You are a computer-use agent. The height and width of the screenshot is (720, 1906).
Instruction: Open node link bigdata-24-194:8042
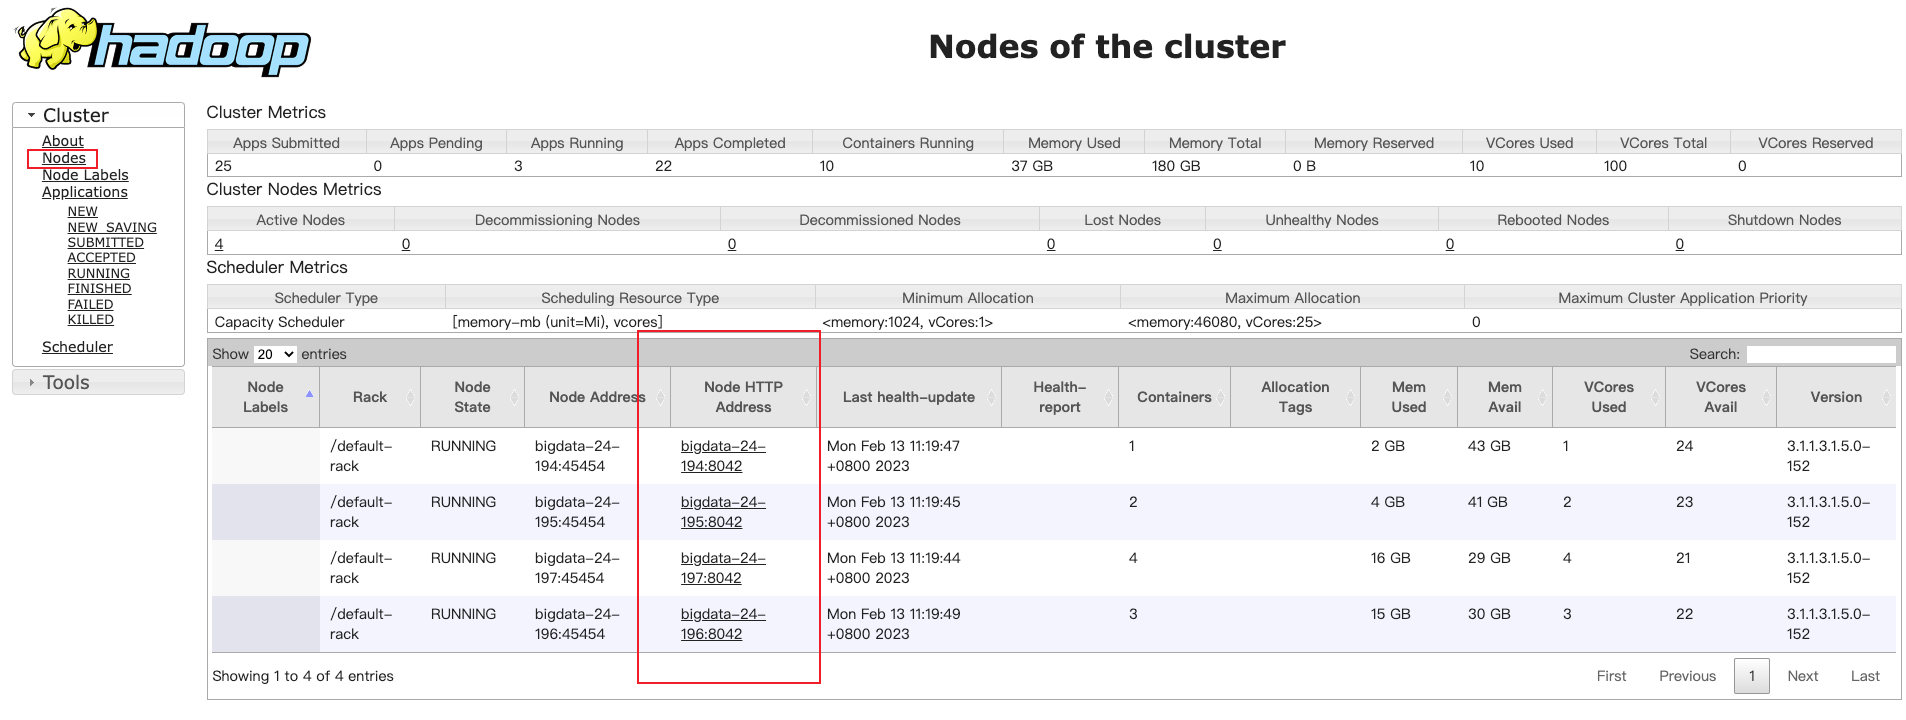[x=723, y=456]
